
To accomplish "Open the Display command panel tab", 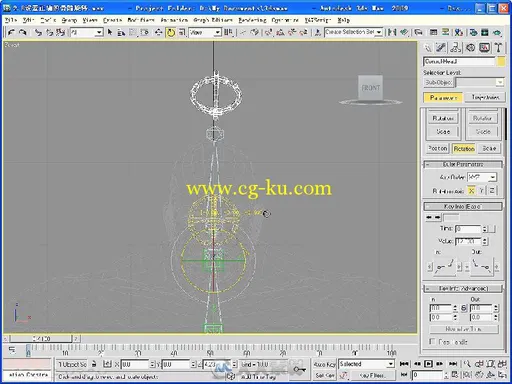I will 484,48.
